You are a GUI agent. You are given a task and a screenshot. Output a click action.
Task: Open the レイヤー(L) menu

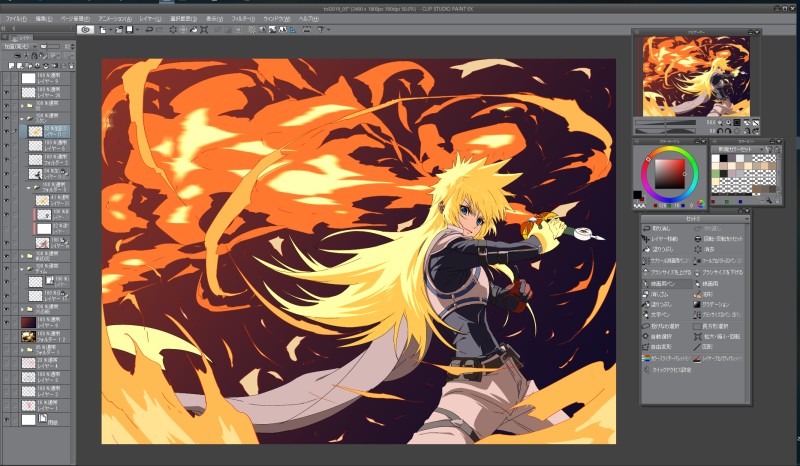tap(151, 18)
